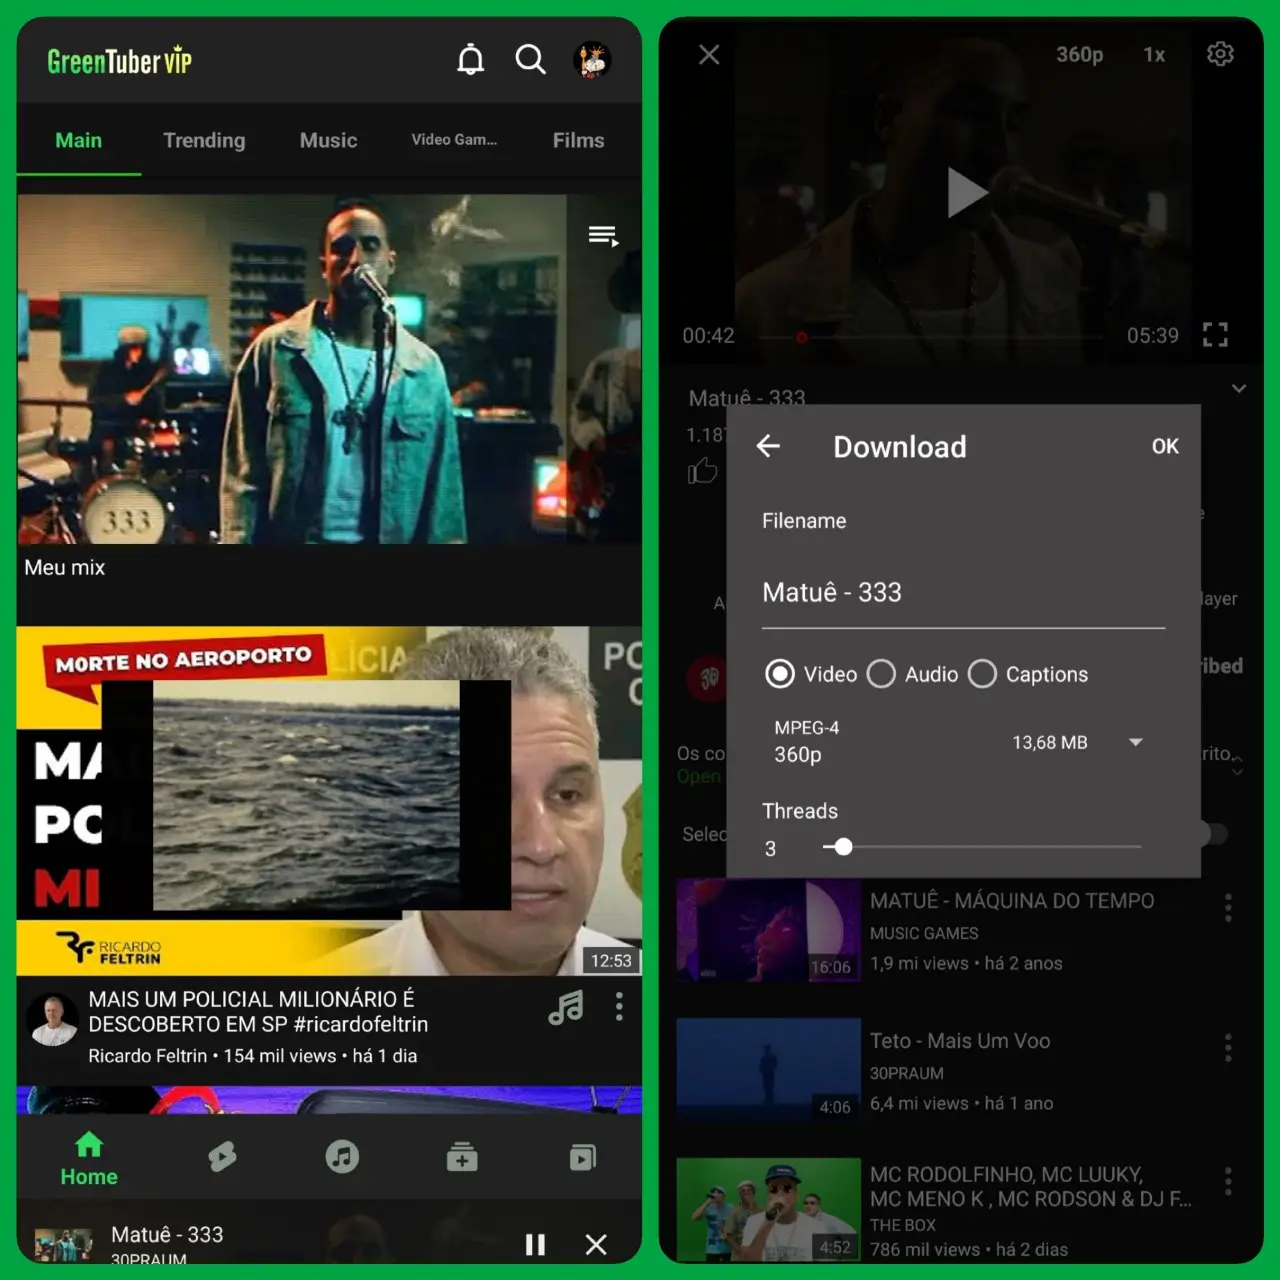
Task: Open options for MC Rodolfinho video
Action: coord(1228,1181)
